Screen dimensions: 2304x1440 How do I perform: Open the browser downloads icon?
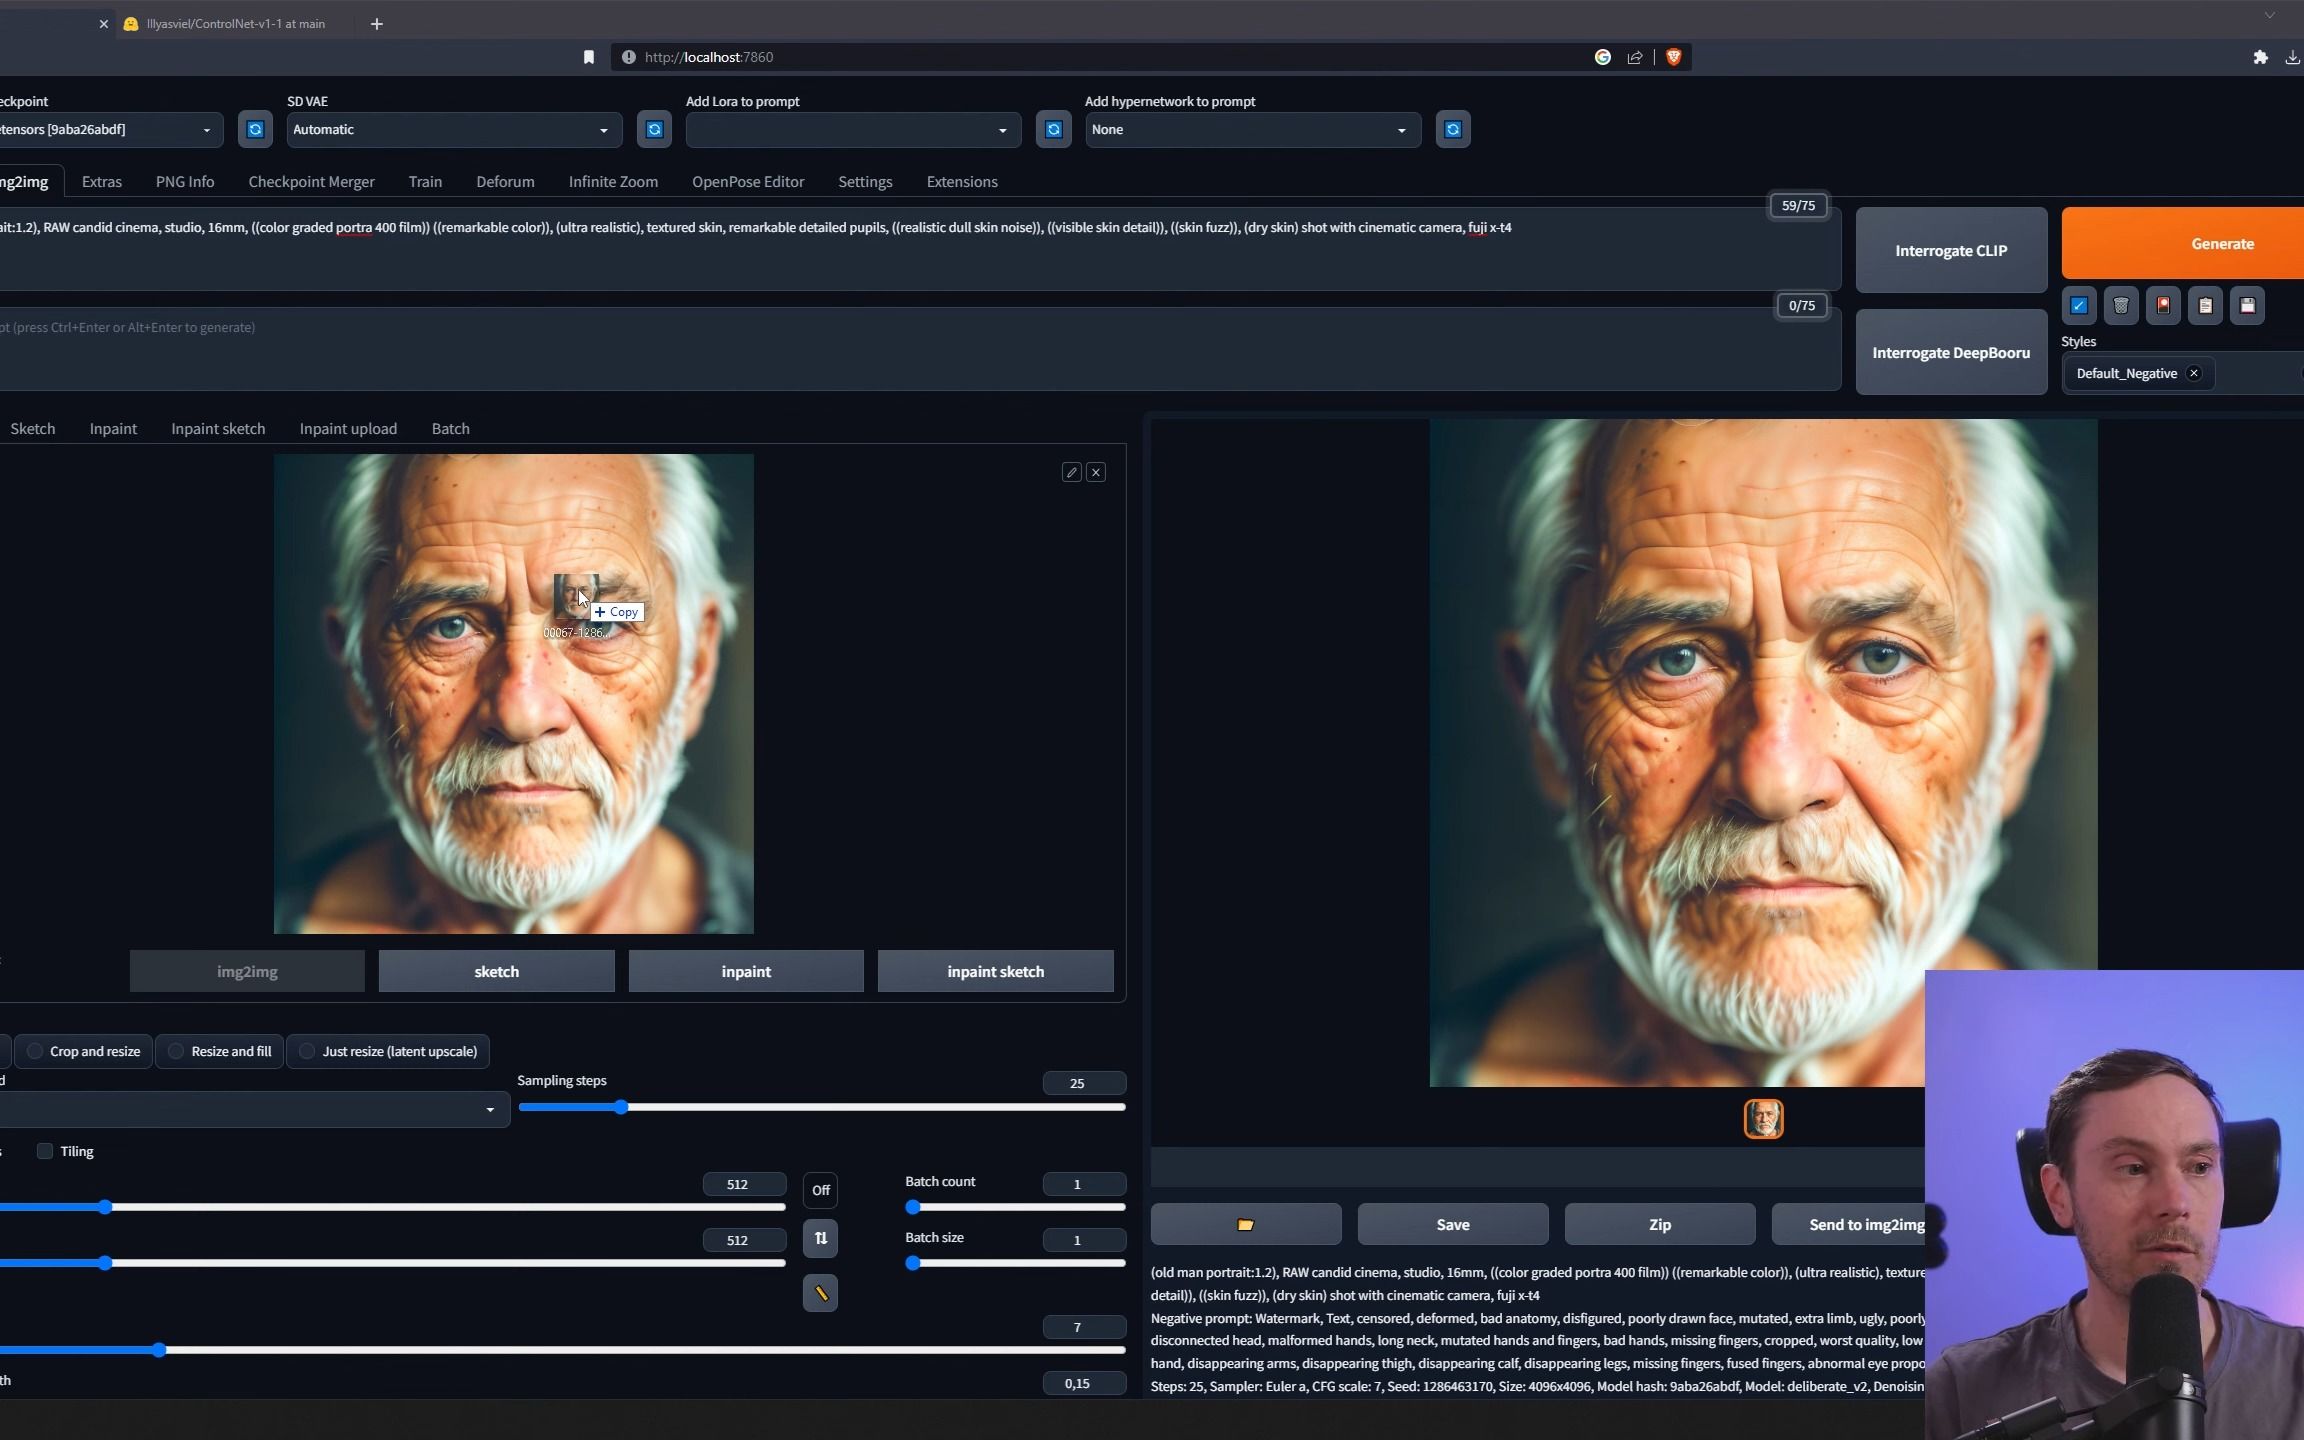[2292, 57]
